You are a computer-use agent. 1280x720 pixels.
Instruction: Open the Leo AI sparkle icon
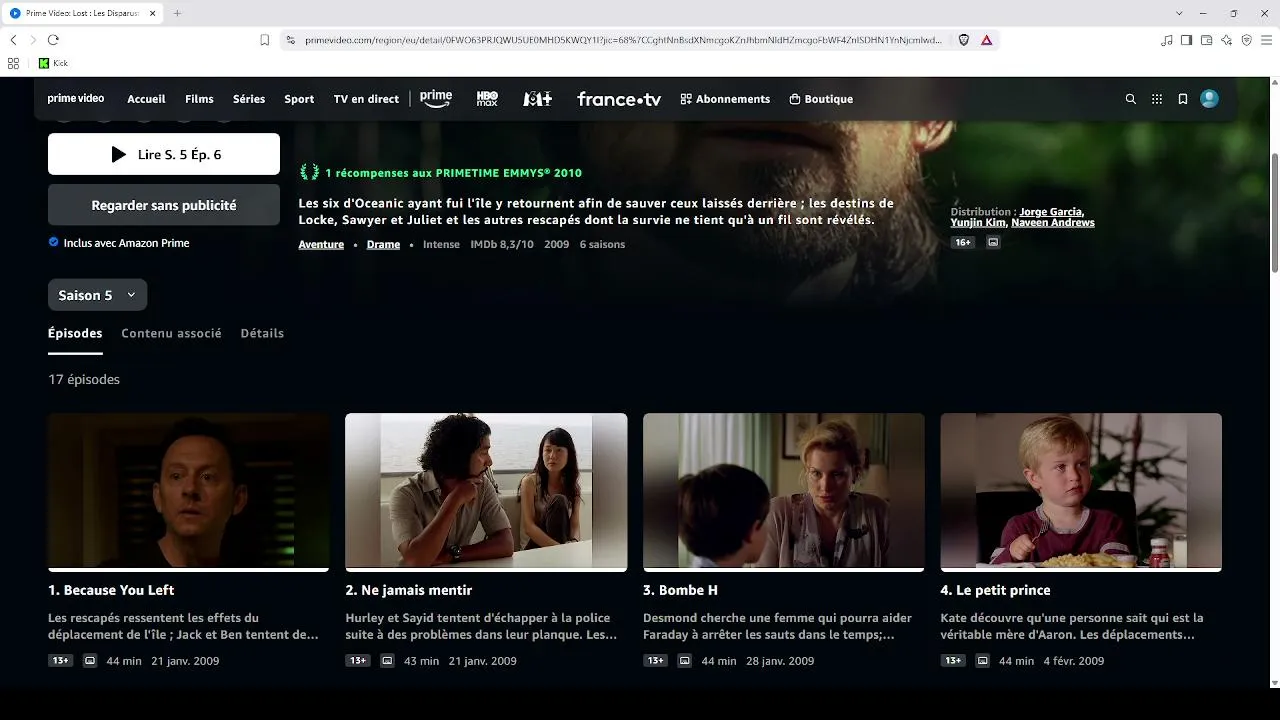(x=1226, y=40)
